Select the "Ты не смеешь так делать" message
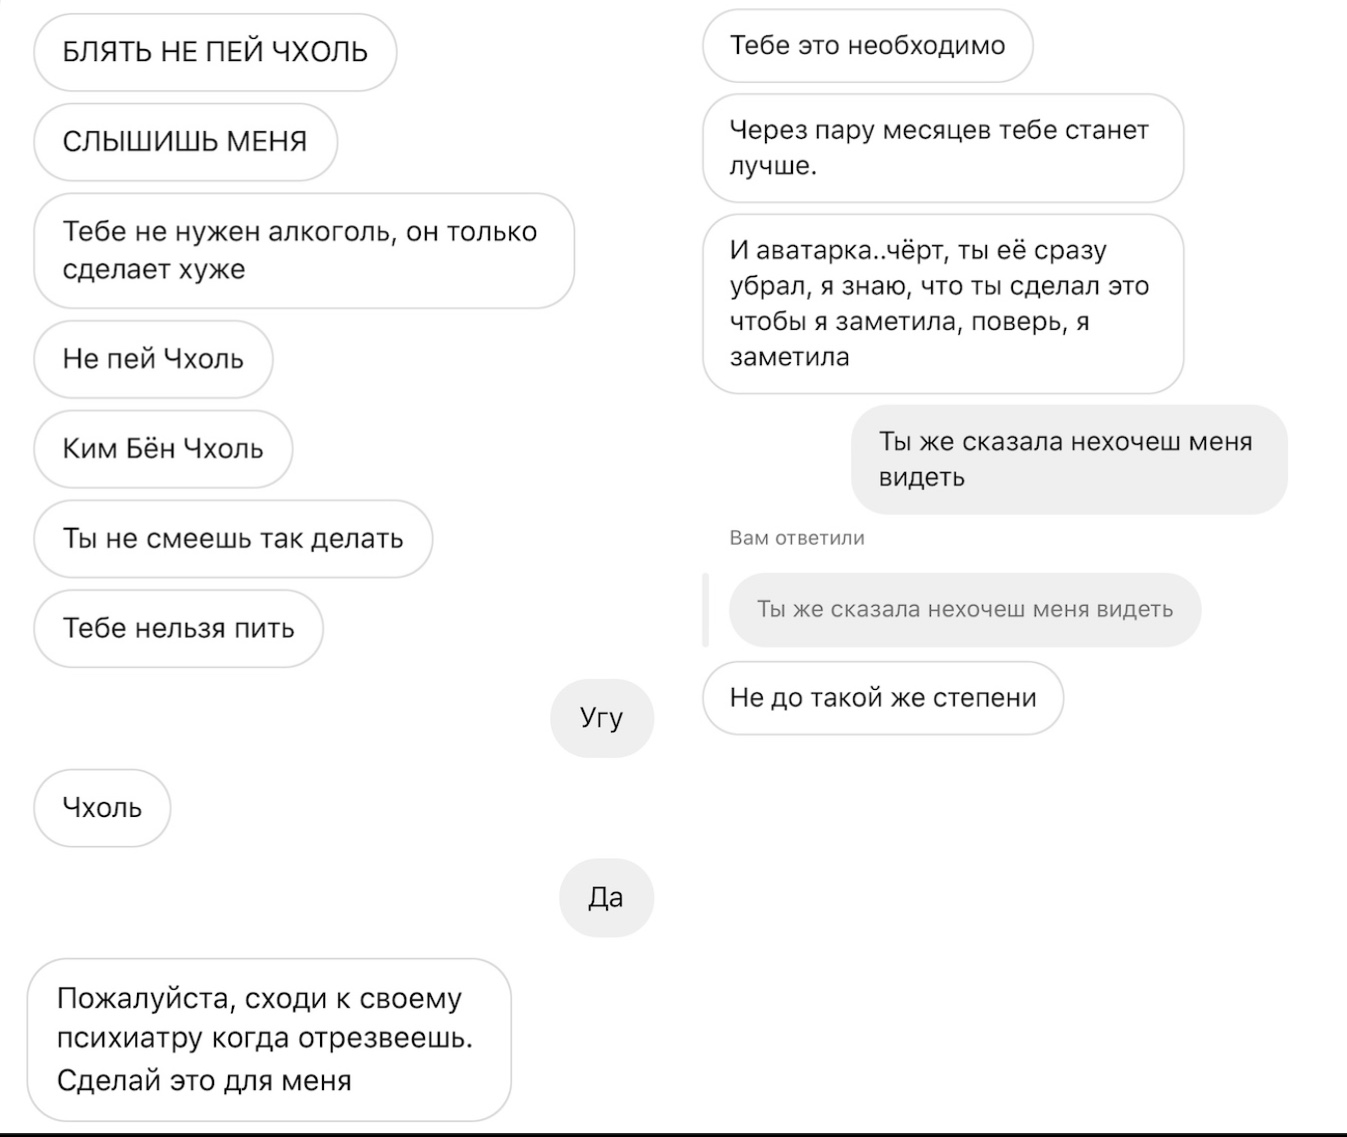1347x1137 pixels. tap(233, 539)
